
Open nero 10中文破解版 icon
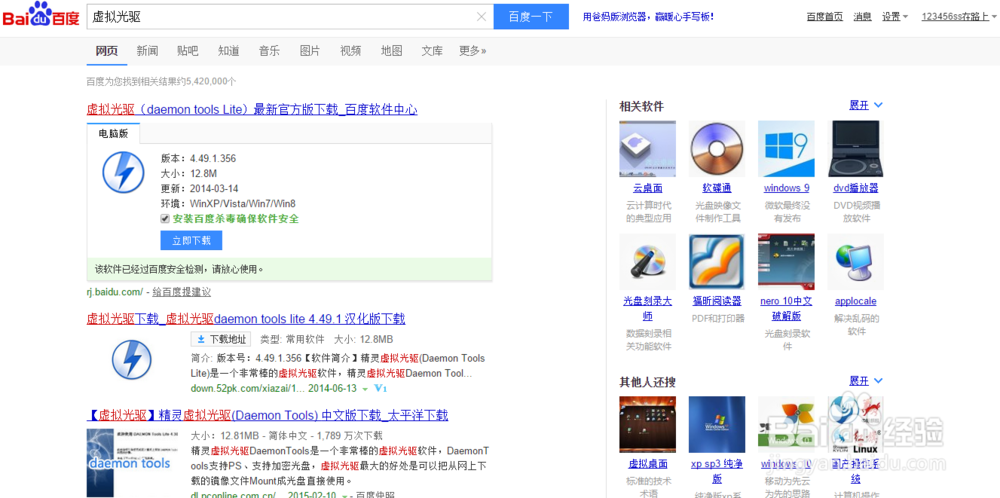786,261
